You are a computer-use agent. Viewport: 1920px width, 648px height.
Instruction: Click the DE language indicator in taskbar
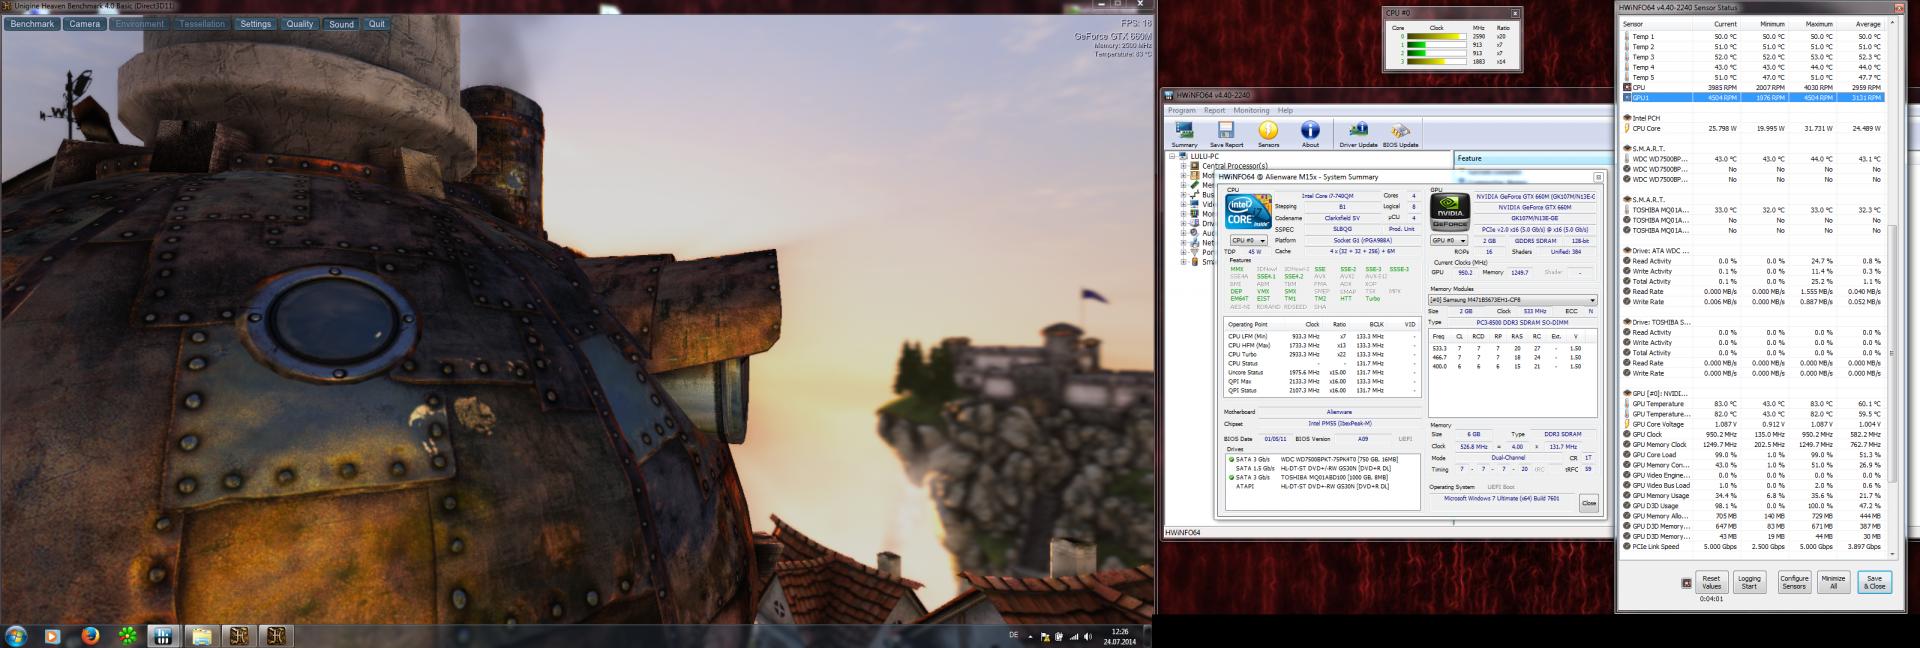[x=1014, y=635]
